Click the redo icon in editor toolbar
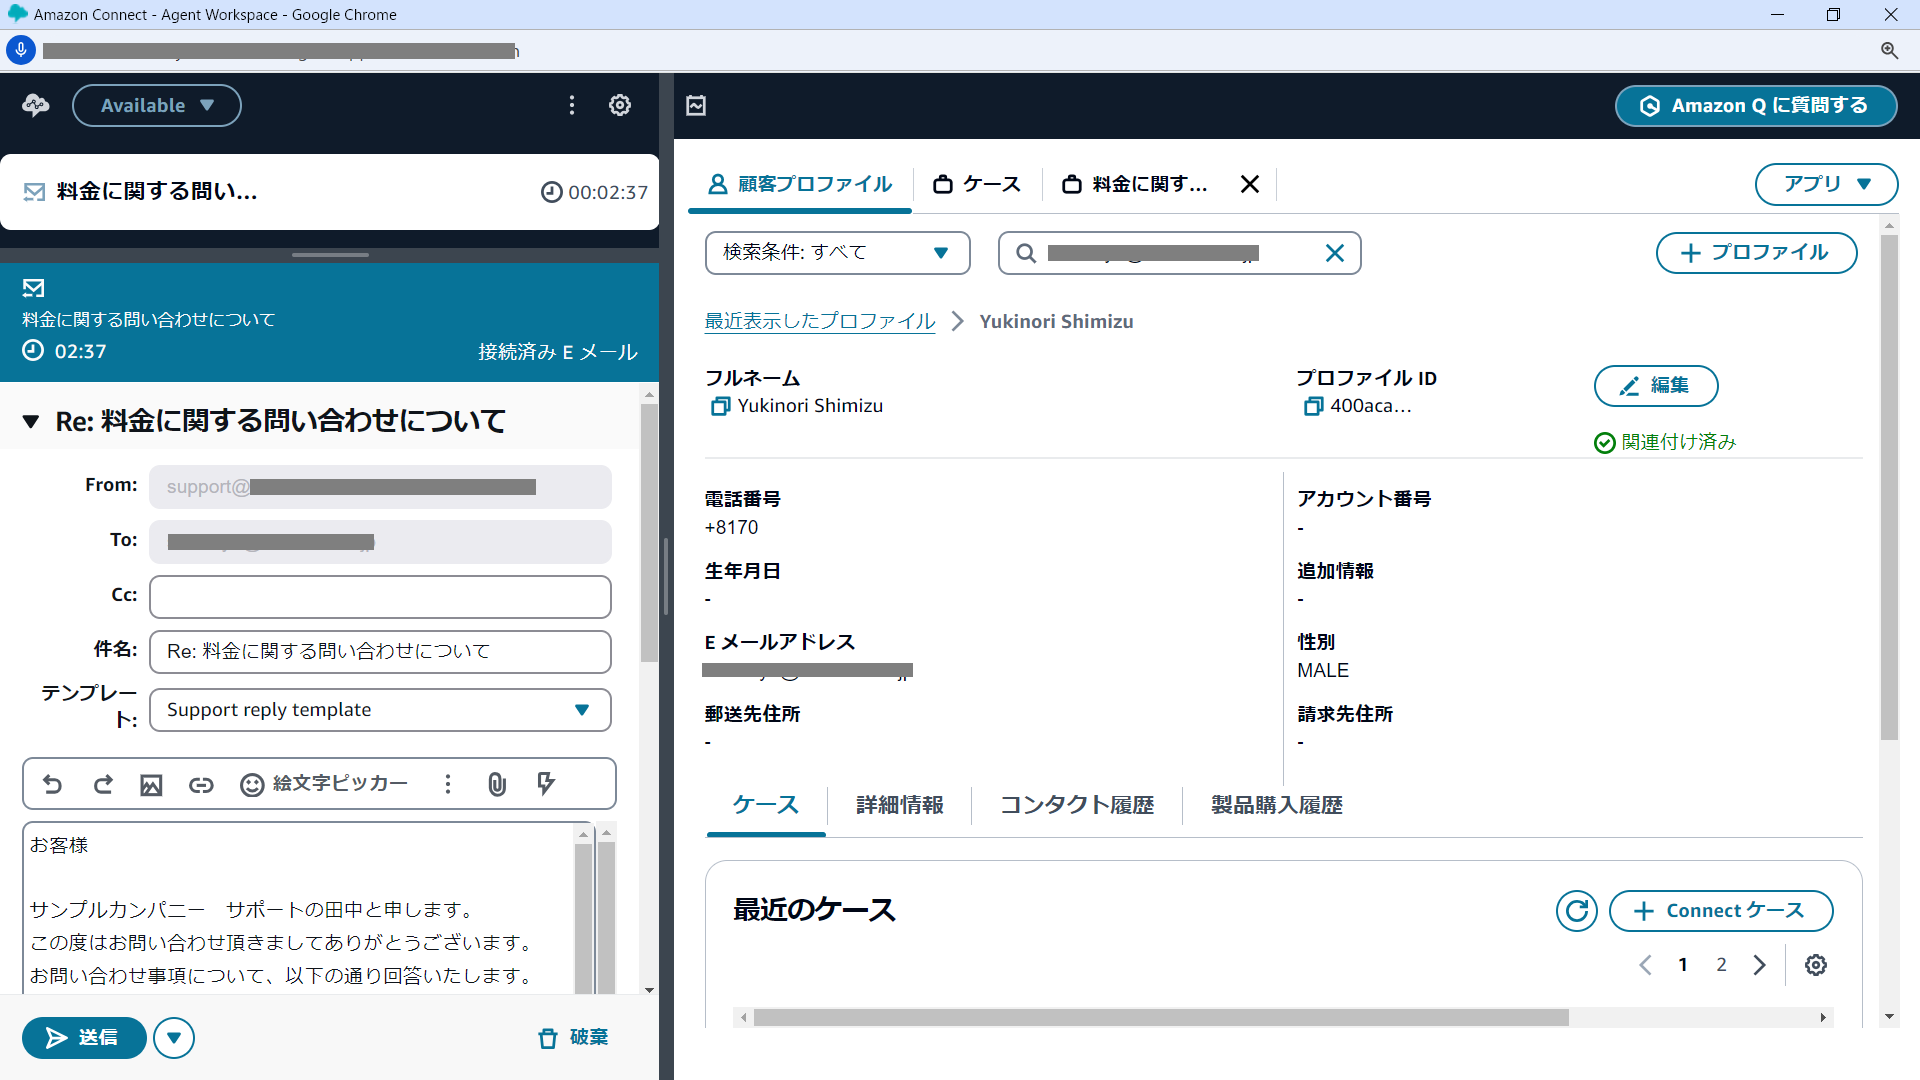Viewport: 1920px width, 1080px height. point(103,785)
